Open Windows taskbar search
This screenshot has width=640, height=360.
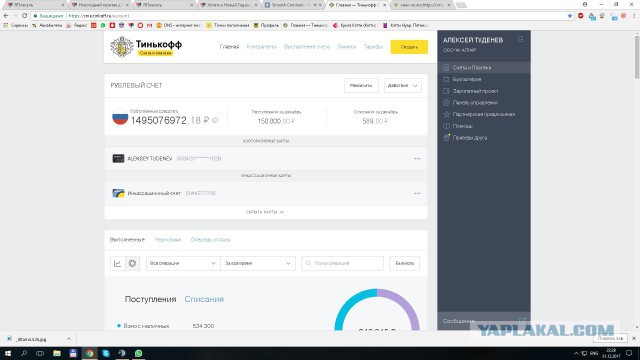(x=24, y=353)
